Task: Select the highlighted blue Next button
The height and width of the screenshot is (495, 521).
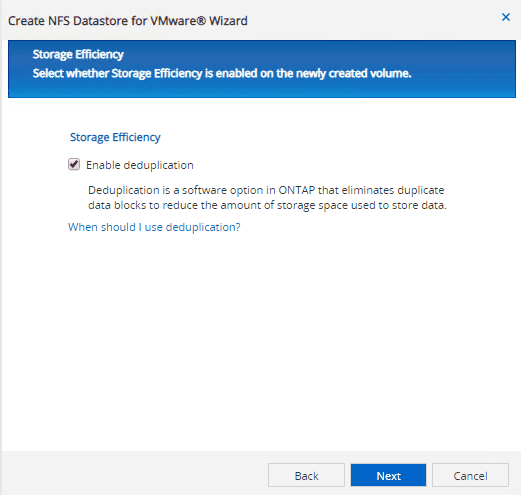Action: [388, 475]
